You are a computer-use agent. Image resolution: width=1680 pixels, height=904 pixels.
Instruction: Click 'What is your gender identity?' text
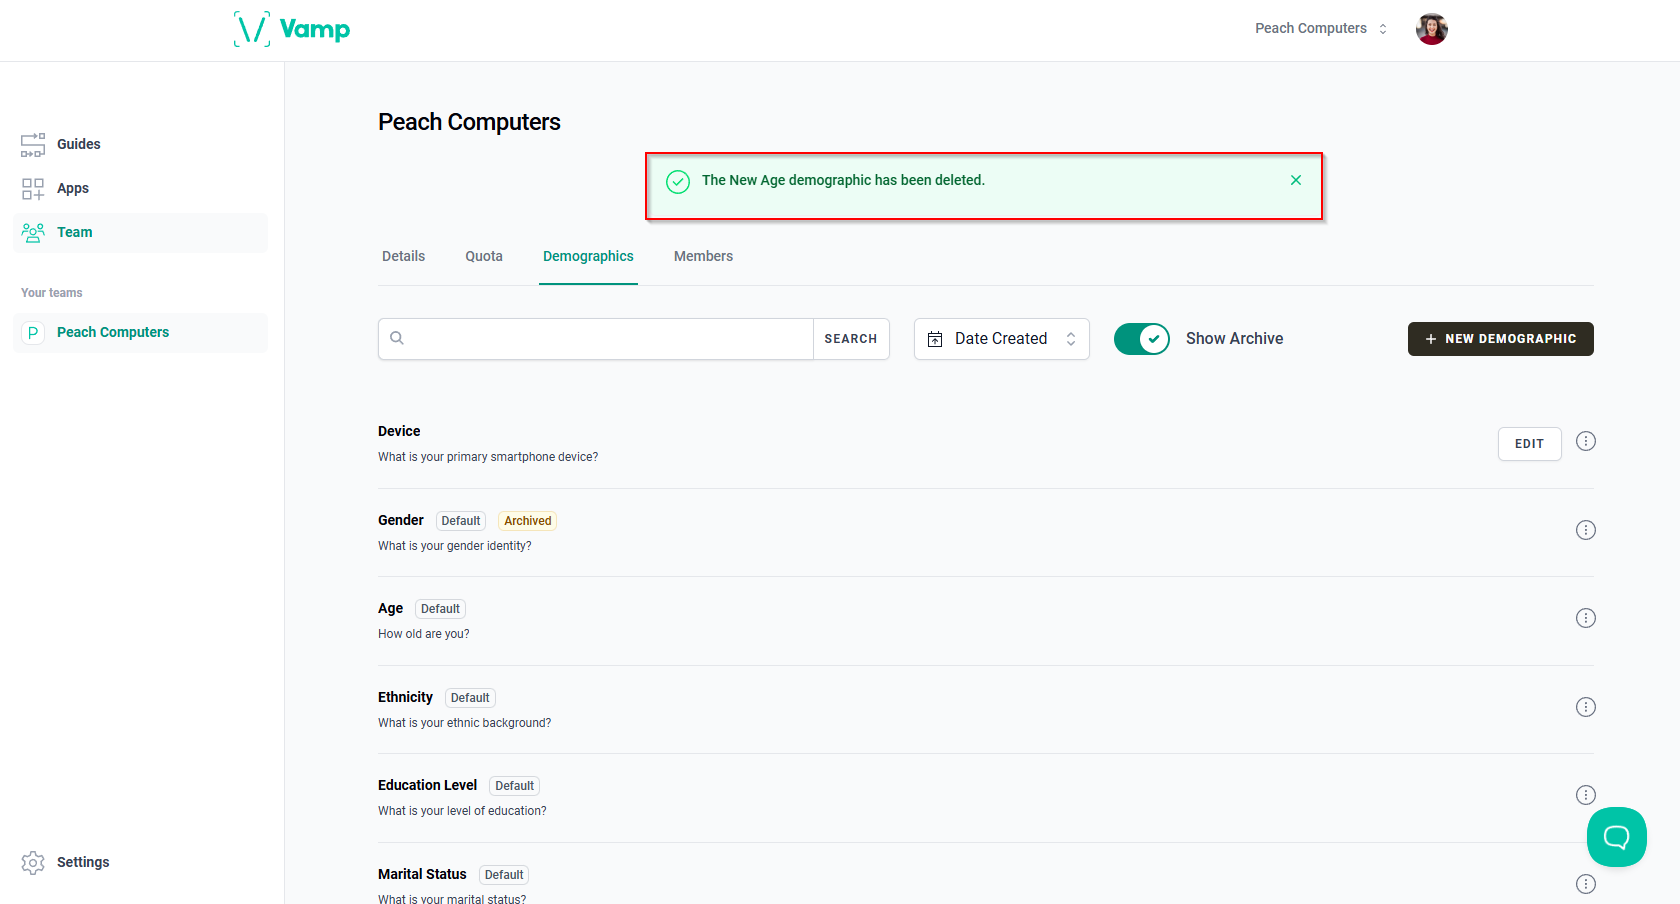455,546
